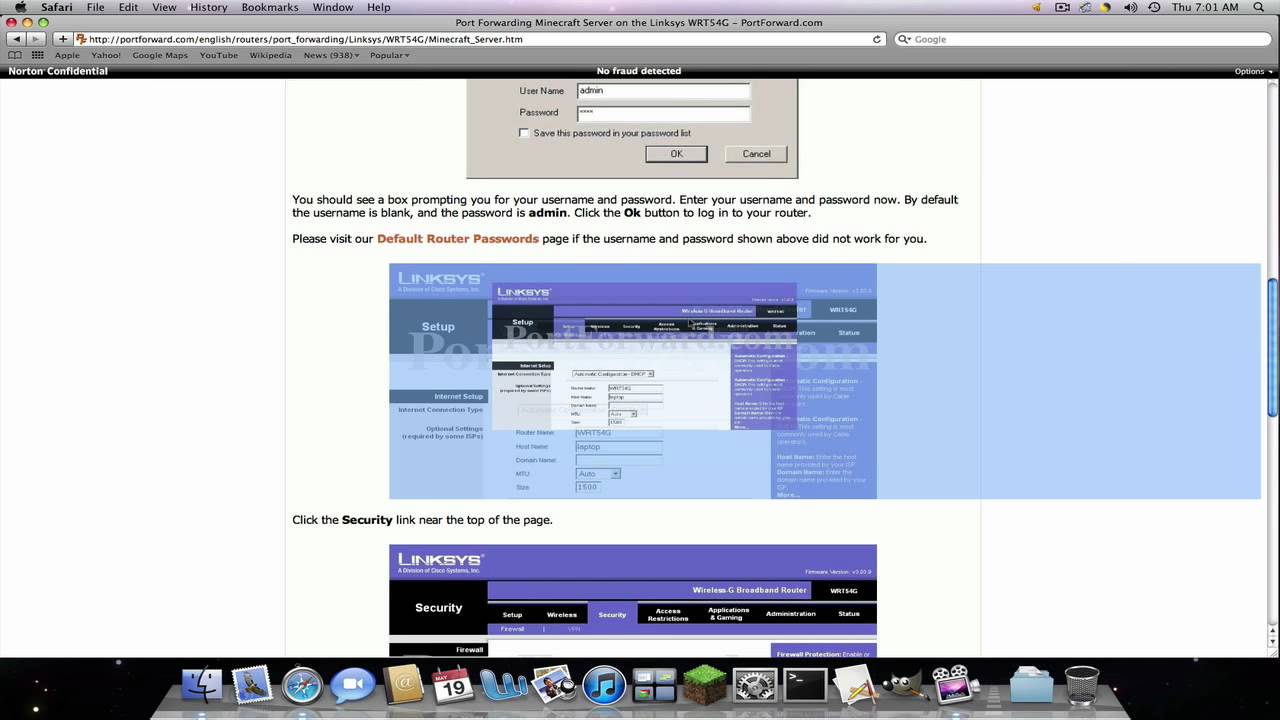Open the Edit menu
This screenshot has width=1280, height=720.
(128, 7)
